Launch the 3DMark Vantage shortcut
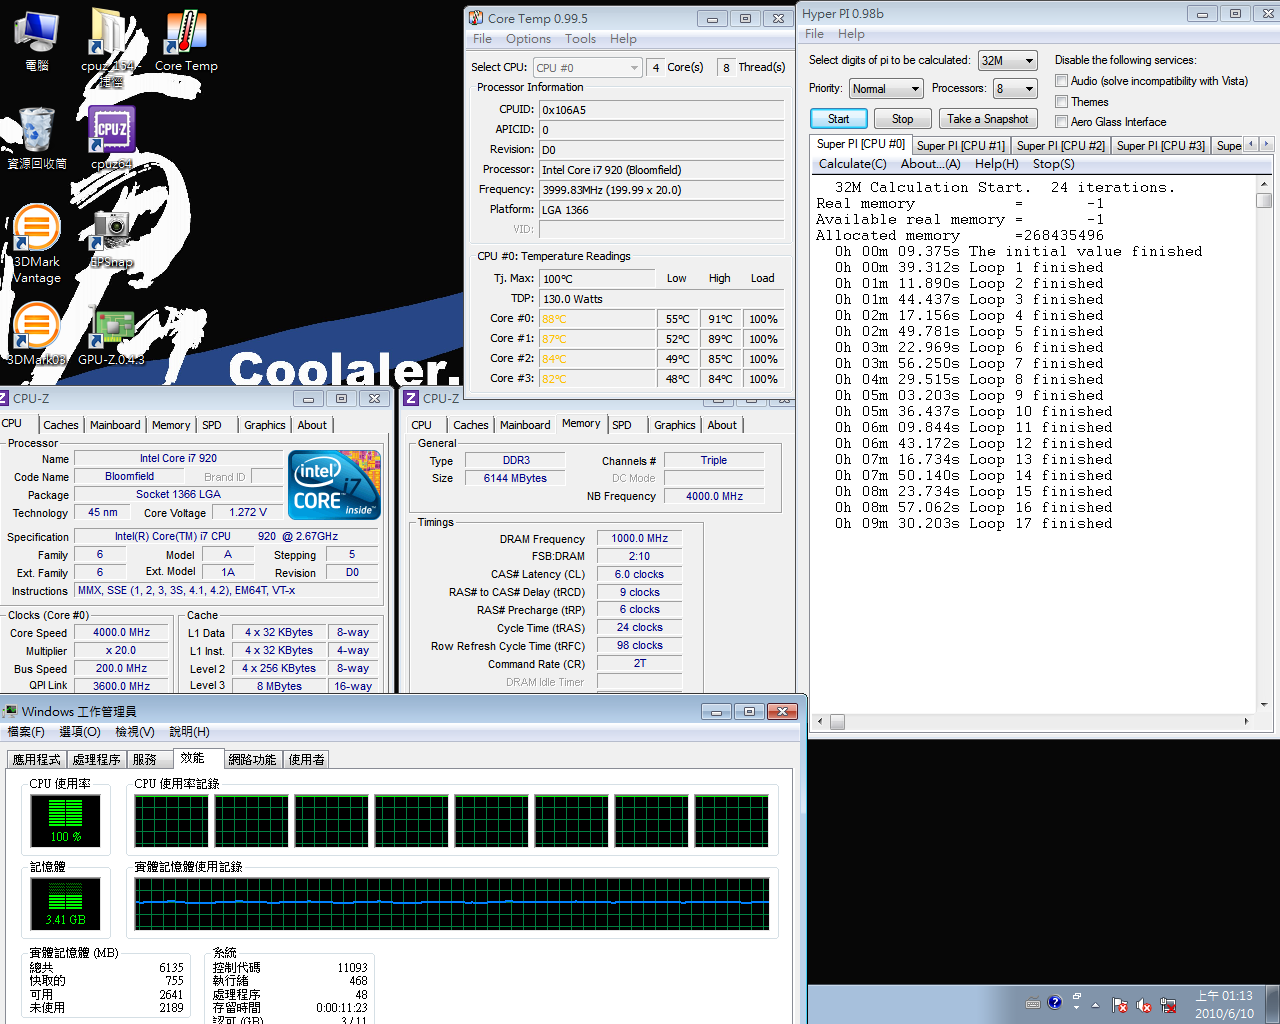The width and height of the screenshot is (1280, 1024). coord(37,245)
